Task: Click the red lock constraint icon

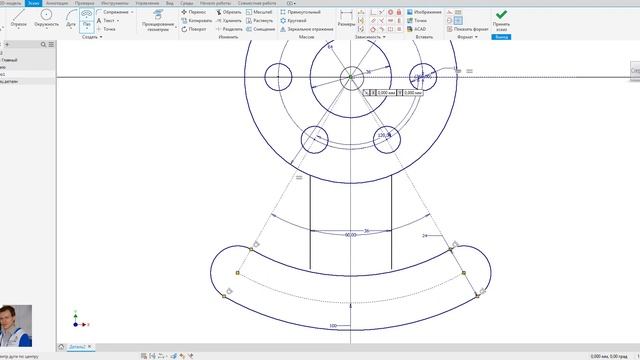Action: 399,12
